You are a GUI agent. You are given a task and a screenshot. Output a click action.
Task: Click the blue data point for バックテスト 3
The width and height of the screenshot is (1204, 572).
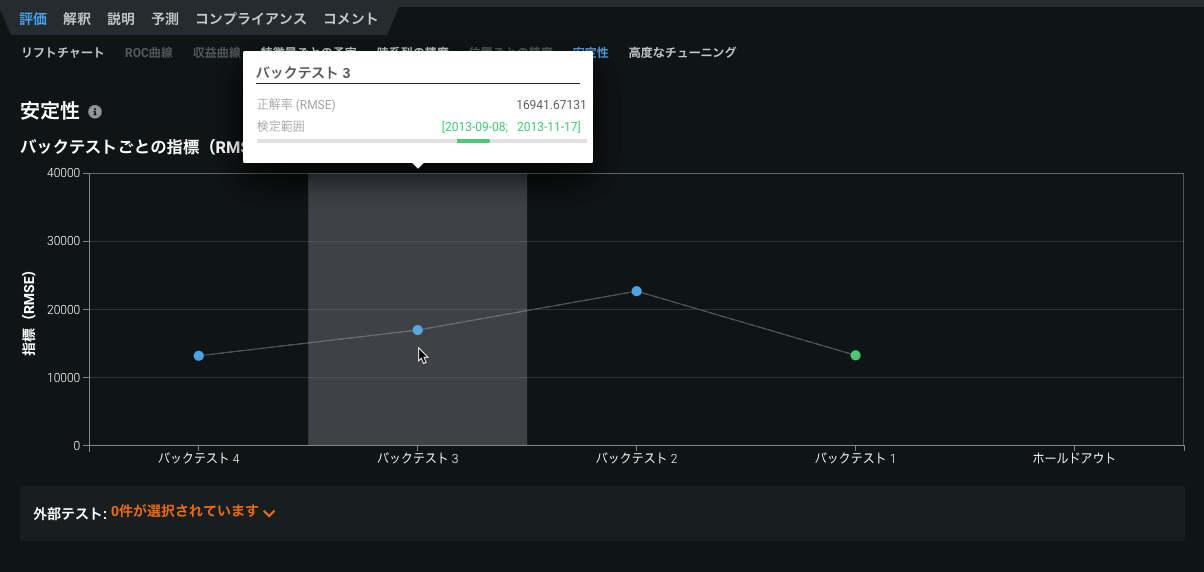point(418,330)
